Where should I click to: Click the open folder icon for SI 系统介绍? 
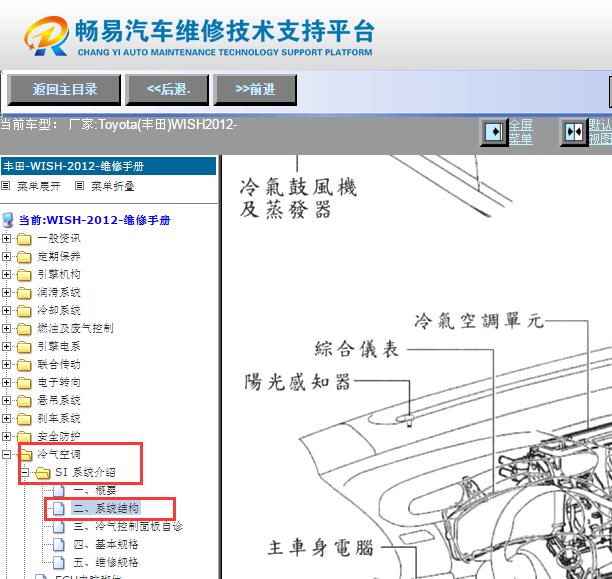tap(43, 473)
